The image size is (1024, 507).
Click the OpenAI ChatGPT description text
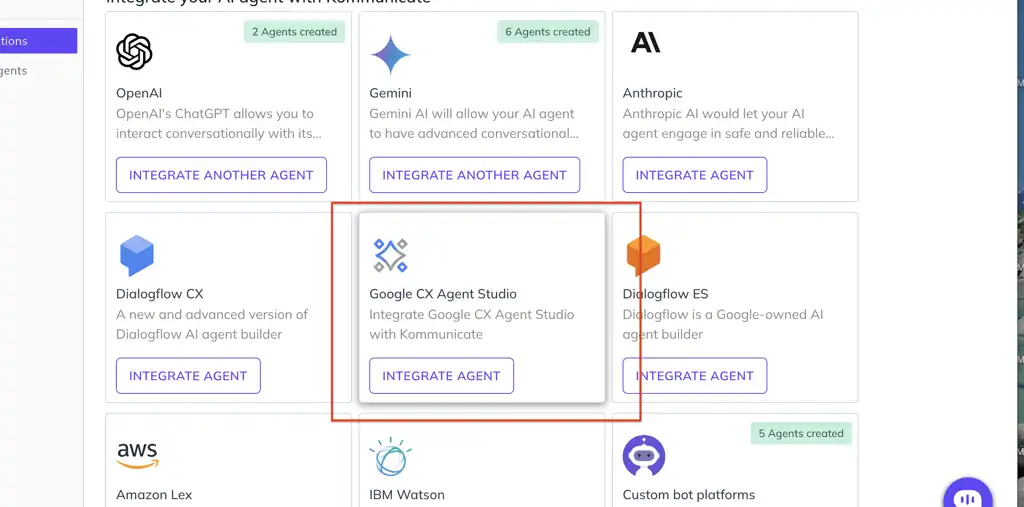point(219,123)
